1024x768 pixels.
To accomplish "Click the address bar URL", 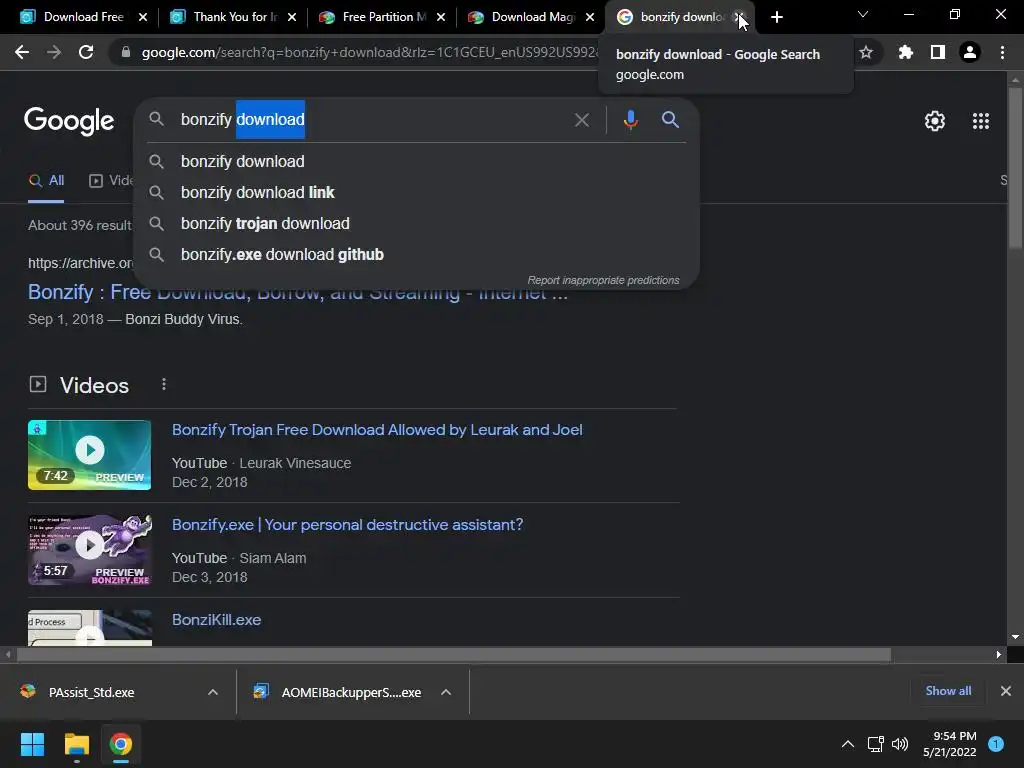I will pyautogui.click(x=369, y=52).
